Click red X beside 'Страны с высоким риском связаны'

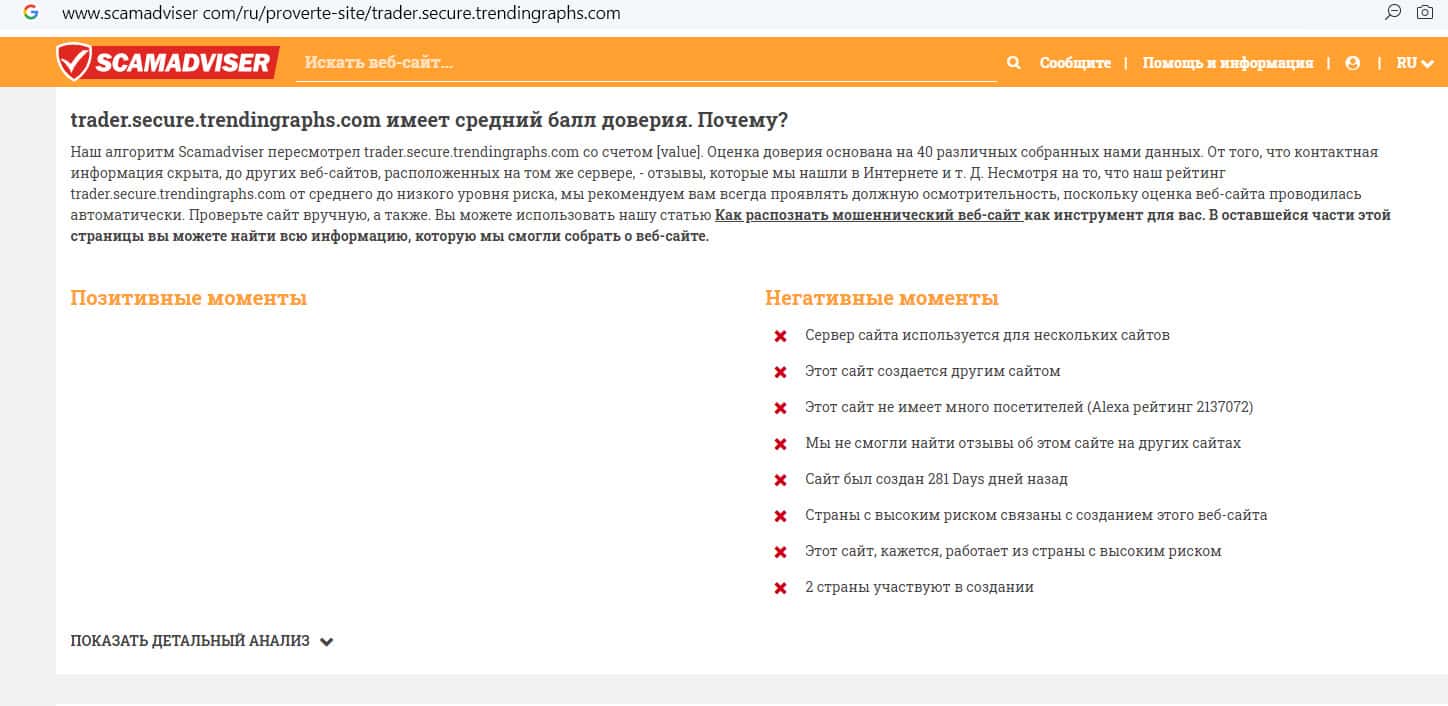click(780, 516)
